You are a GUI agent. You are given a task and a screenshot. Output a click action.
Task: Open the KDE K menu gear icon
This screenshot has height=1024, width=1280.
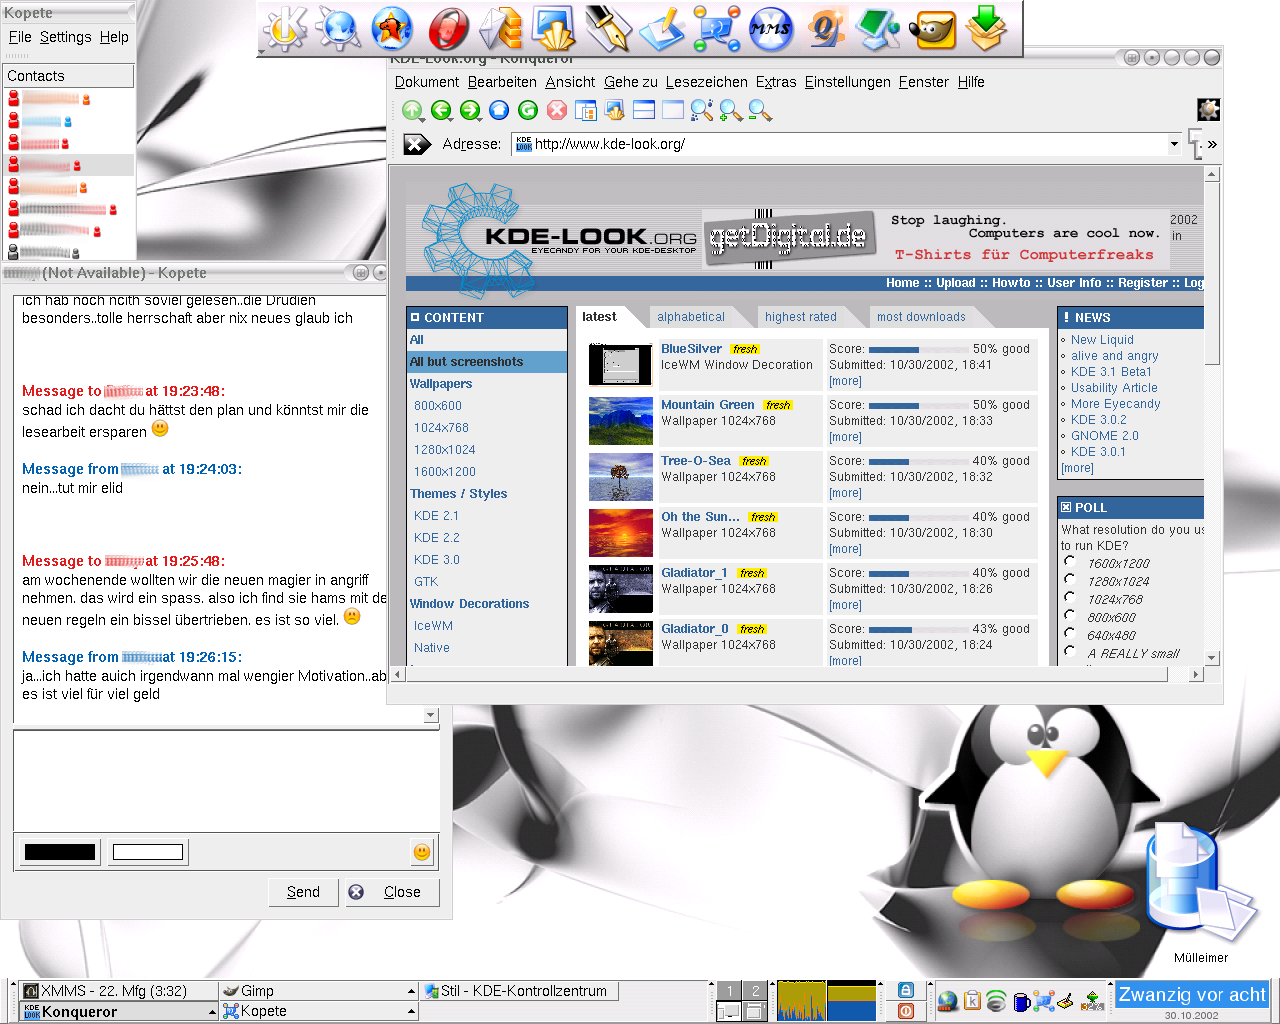[284, 28]
